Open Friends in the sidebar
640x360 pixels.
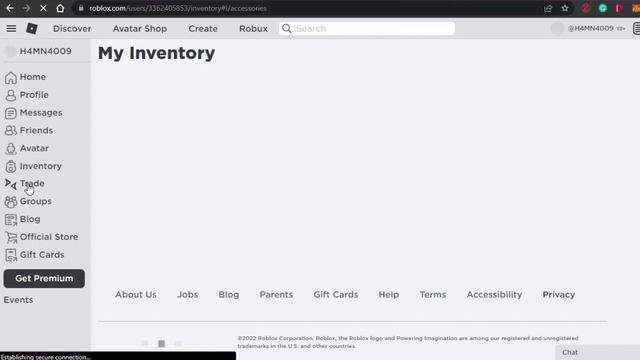click(x=36, y=130)
